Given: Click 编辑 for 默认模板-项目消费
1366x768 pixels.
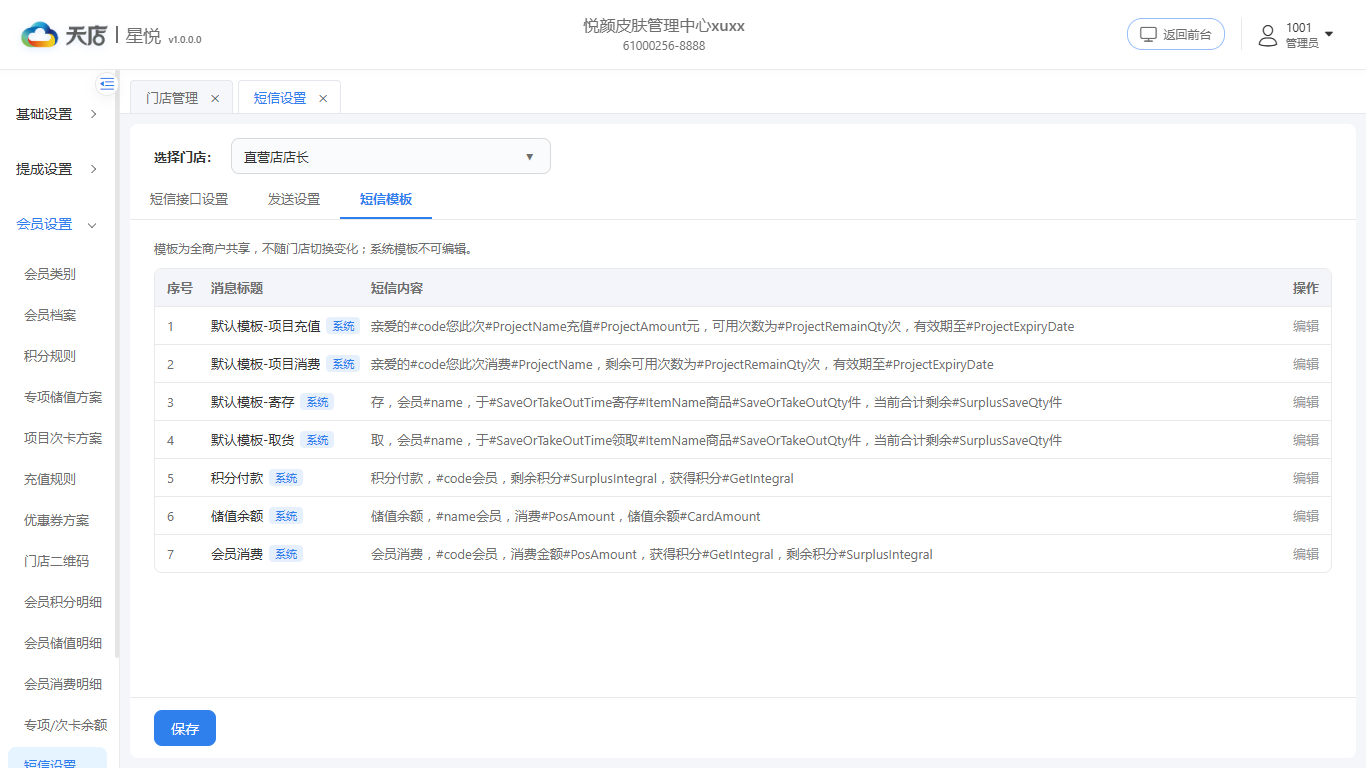Looking at the screenshot, I should coord(1306,364).
